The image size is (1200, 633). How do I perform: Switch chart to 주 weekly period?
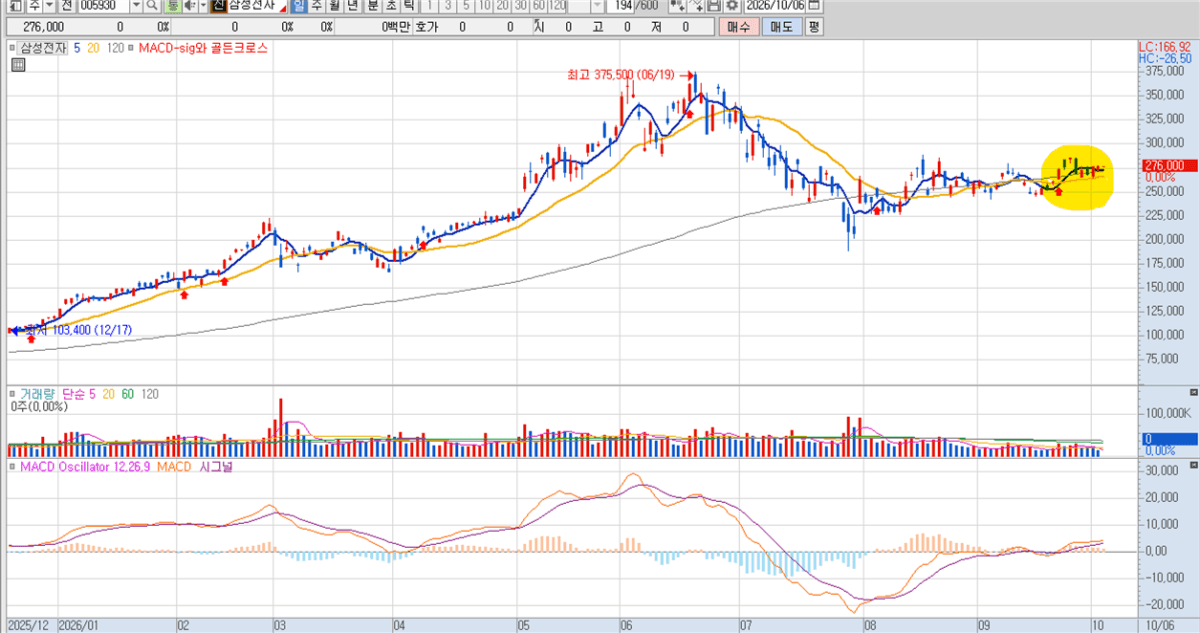317,6
